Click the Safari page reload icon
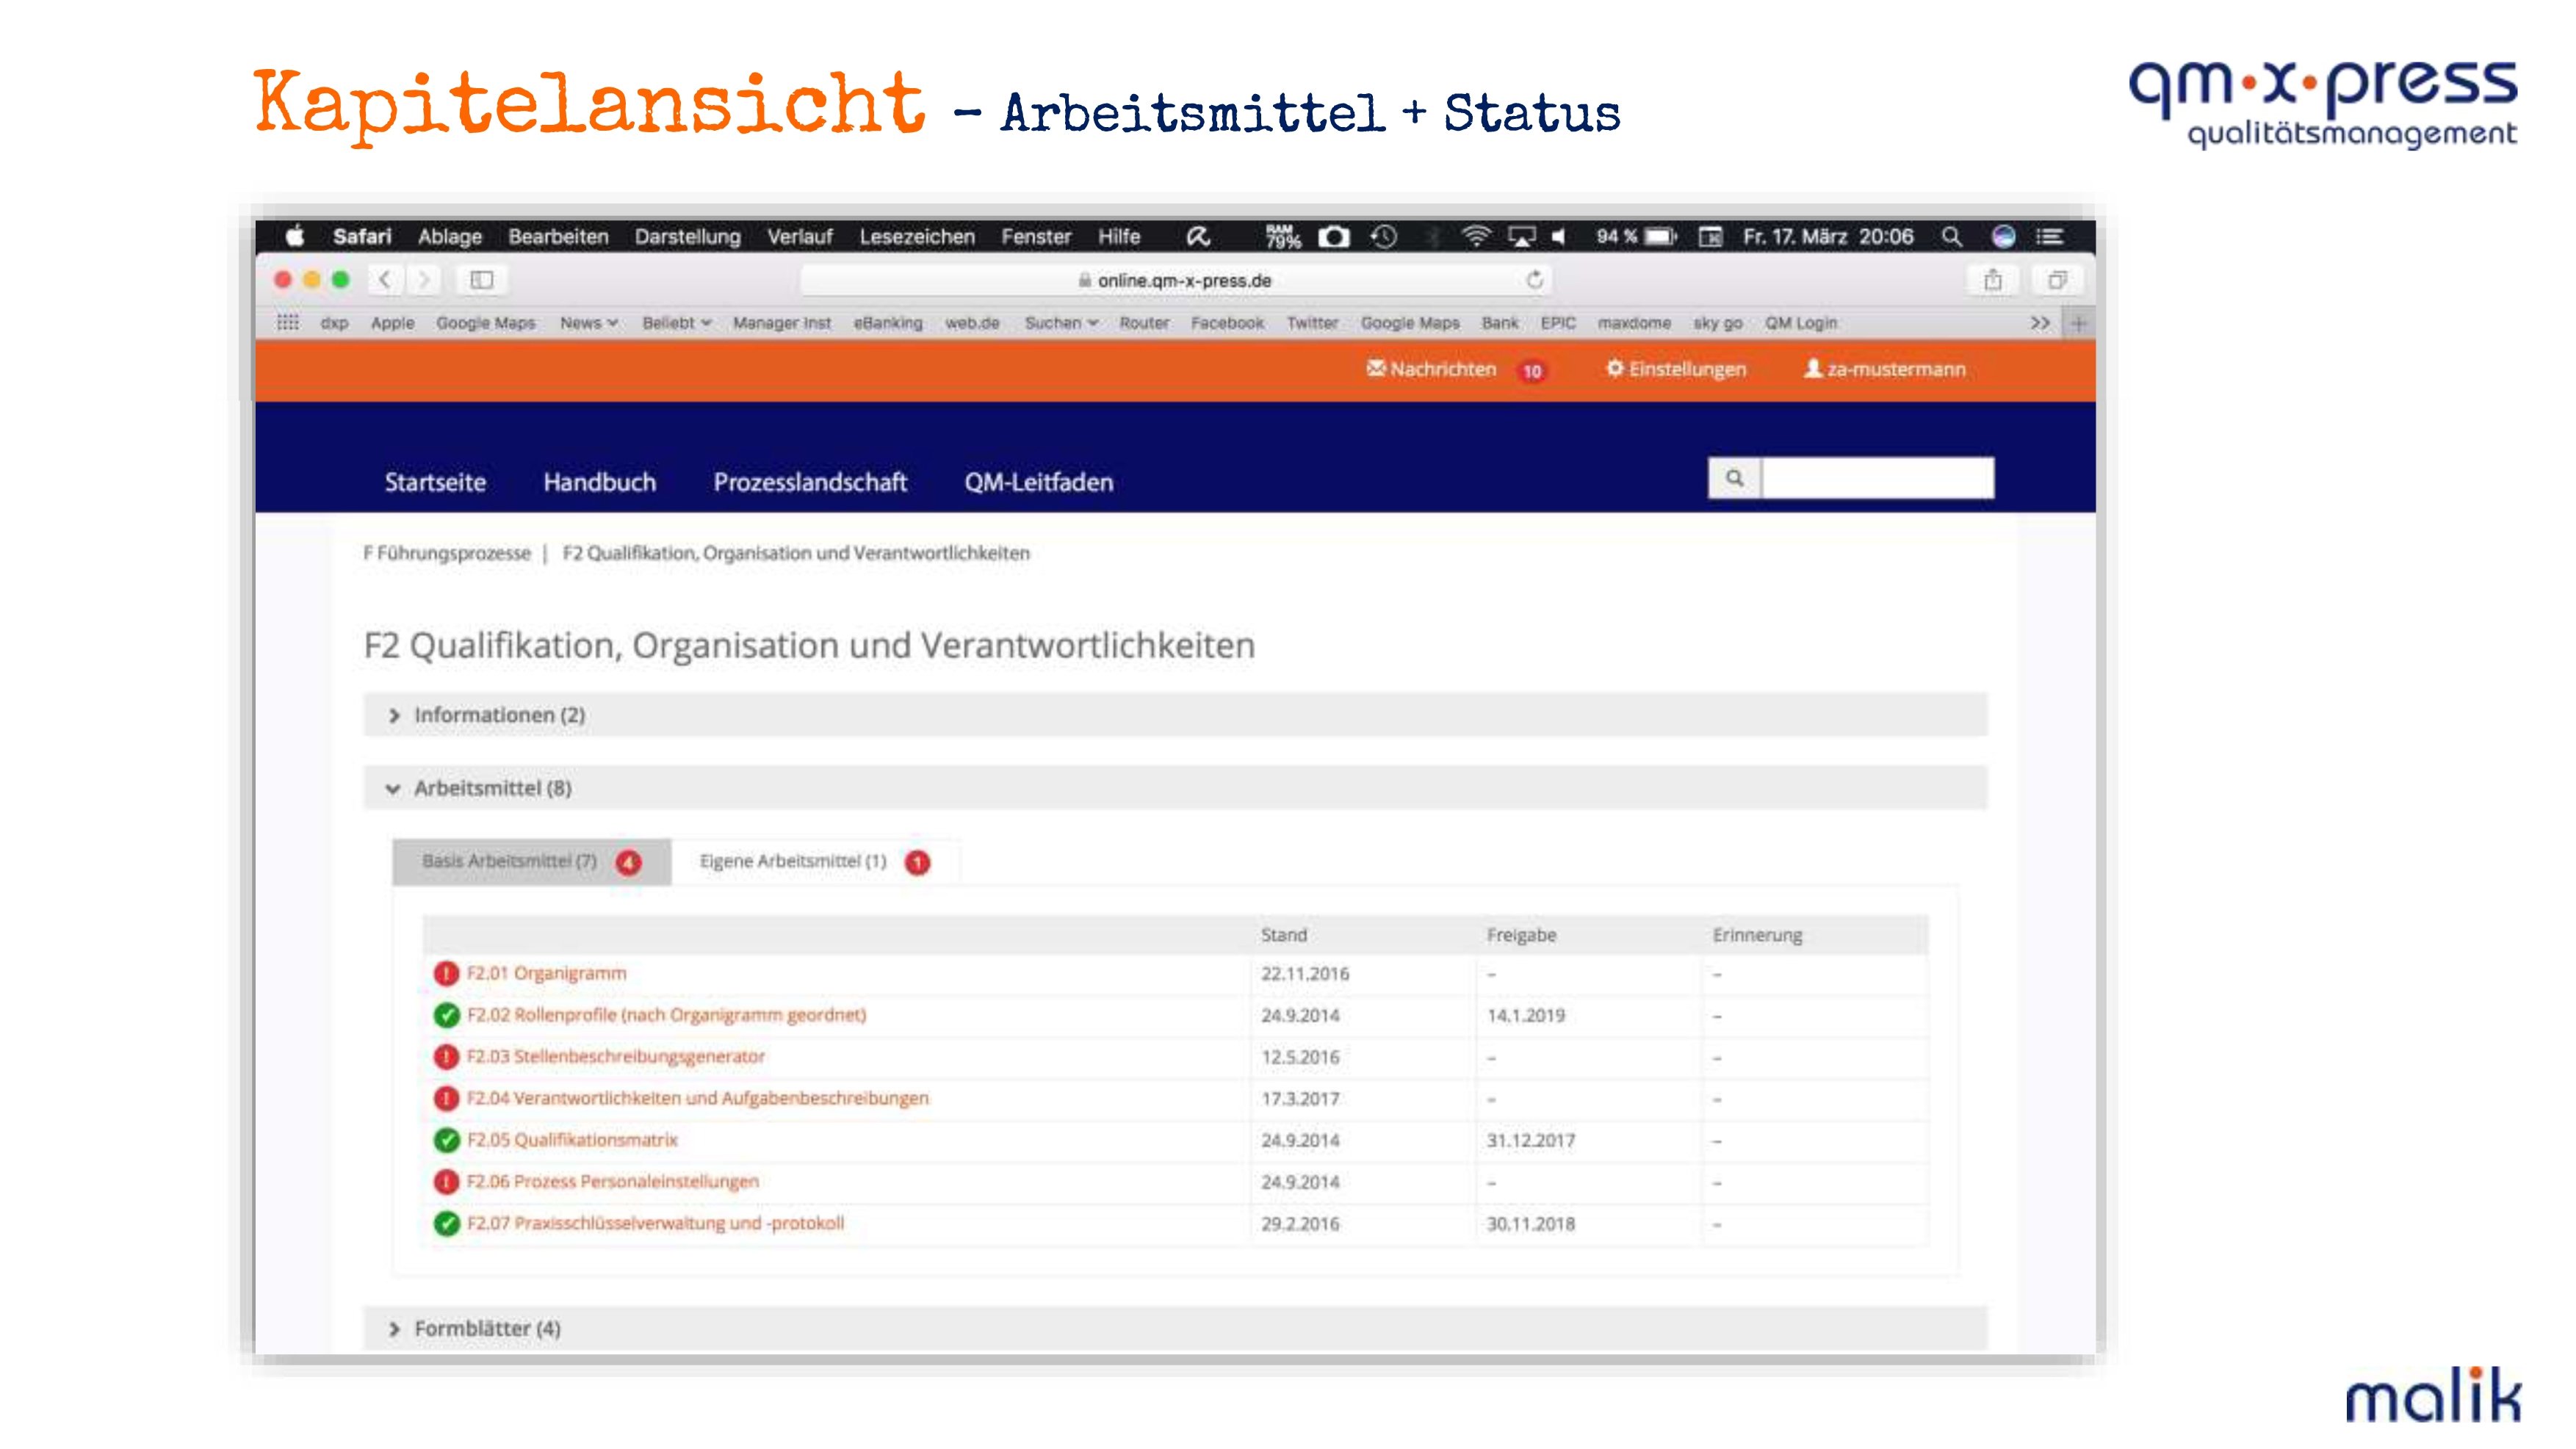The width and height of the screenshot is (2576, 1449). click(1535, 280)
